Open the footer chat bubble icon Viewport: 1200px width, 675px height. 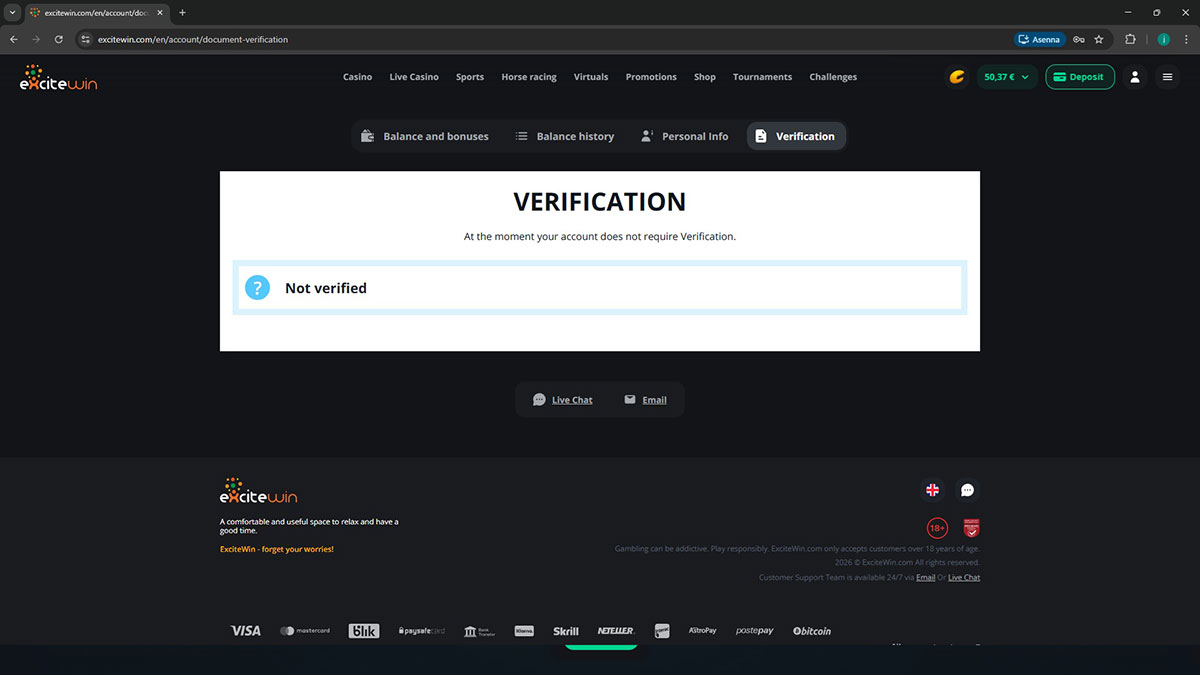pyautogui.click(x=967, y=490)
